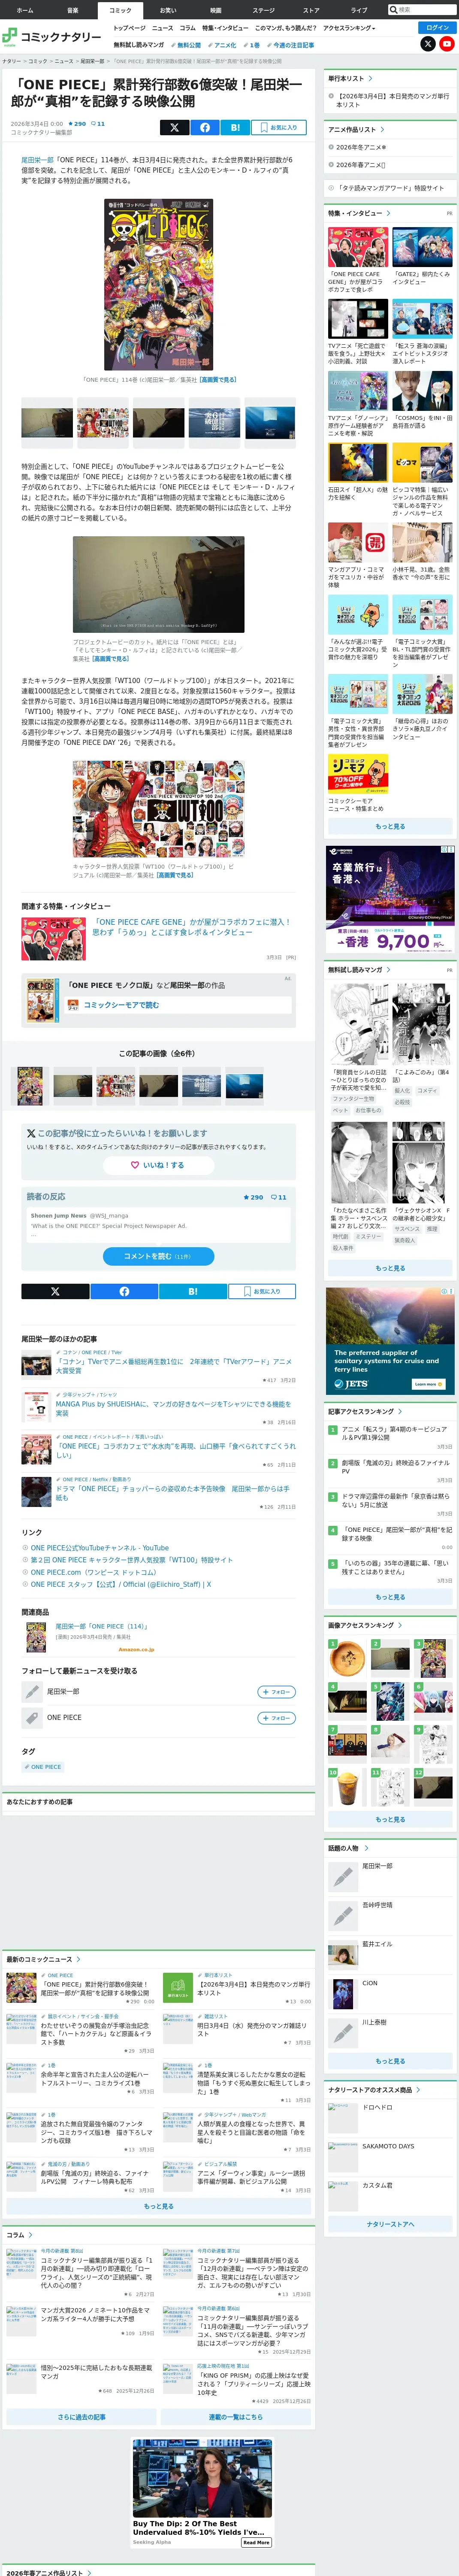Switch to the 音楽 tab
The image size is (459, 2576).
tap(72, 10)
